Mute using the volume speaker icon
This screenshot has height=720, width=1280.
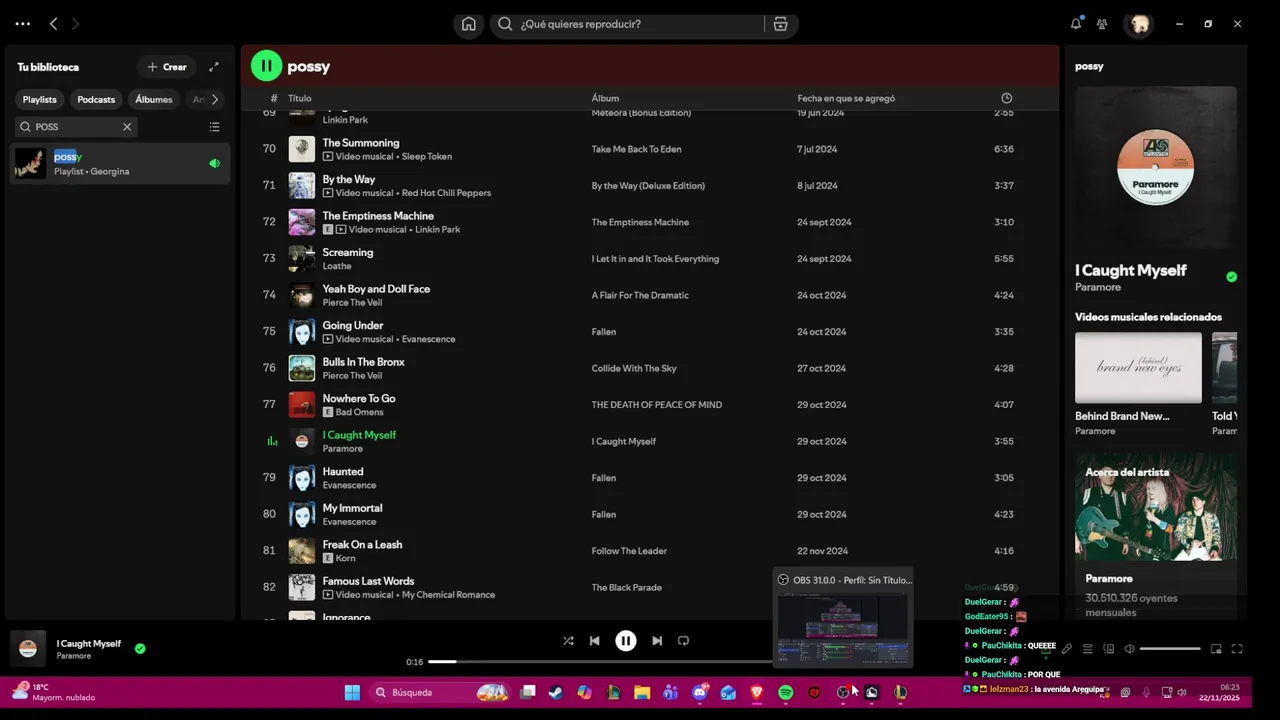click(1129, 649)
